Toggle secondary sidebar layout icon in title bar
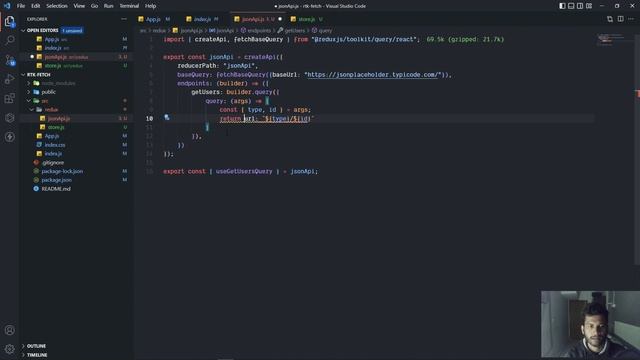The image size is (640, 360). coord(580,6)
